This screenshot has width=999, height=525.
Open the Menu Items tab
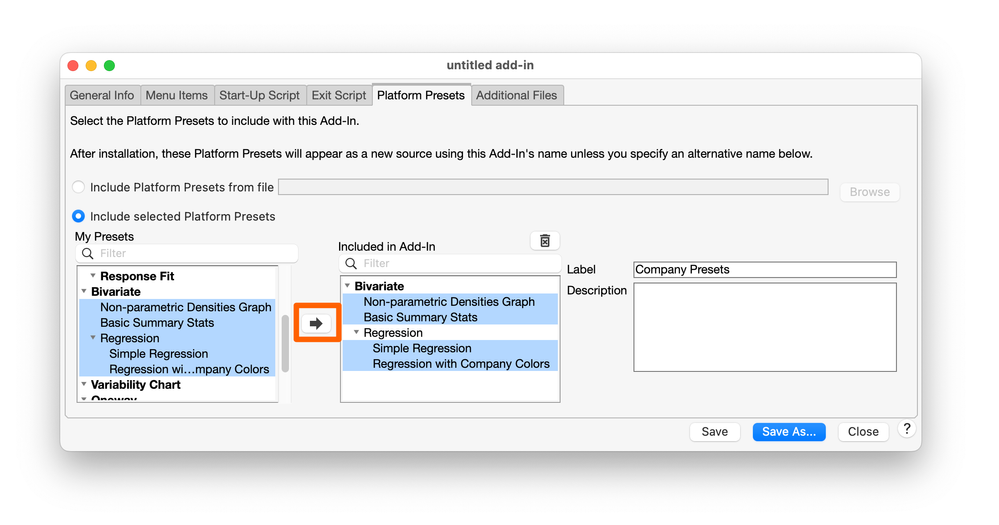click(x=177, y=95)
